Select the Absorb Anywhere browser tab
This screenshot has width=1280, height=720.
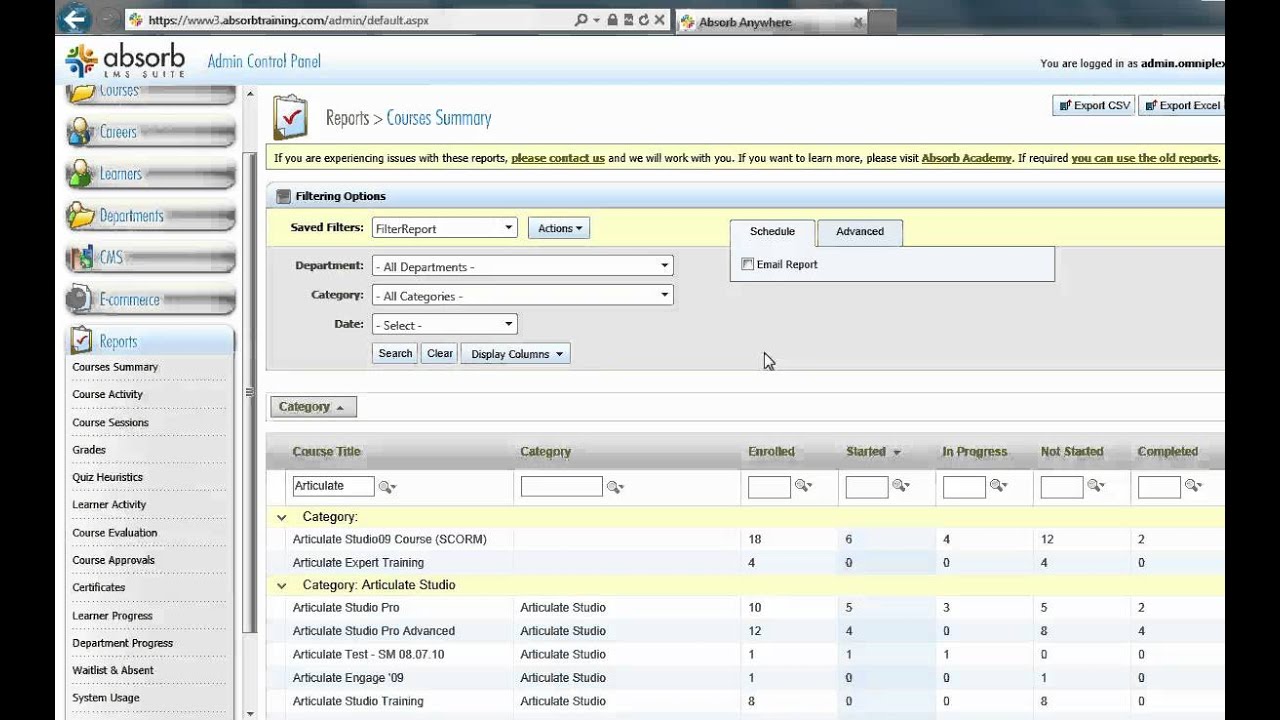coord(770,22)
